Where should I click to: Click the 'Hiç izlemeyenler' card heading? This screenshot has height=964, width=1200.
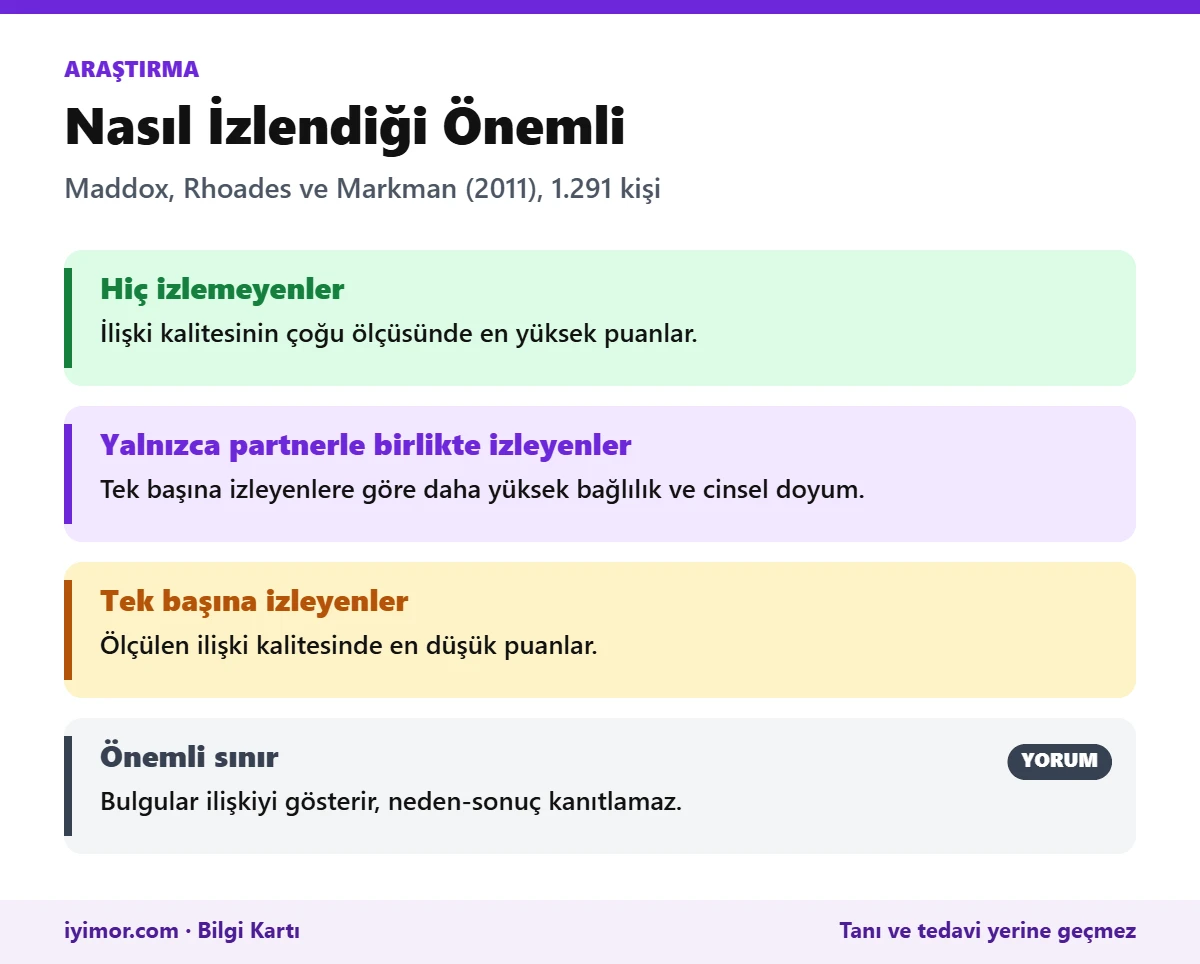222,290
